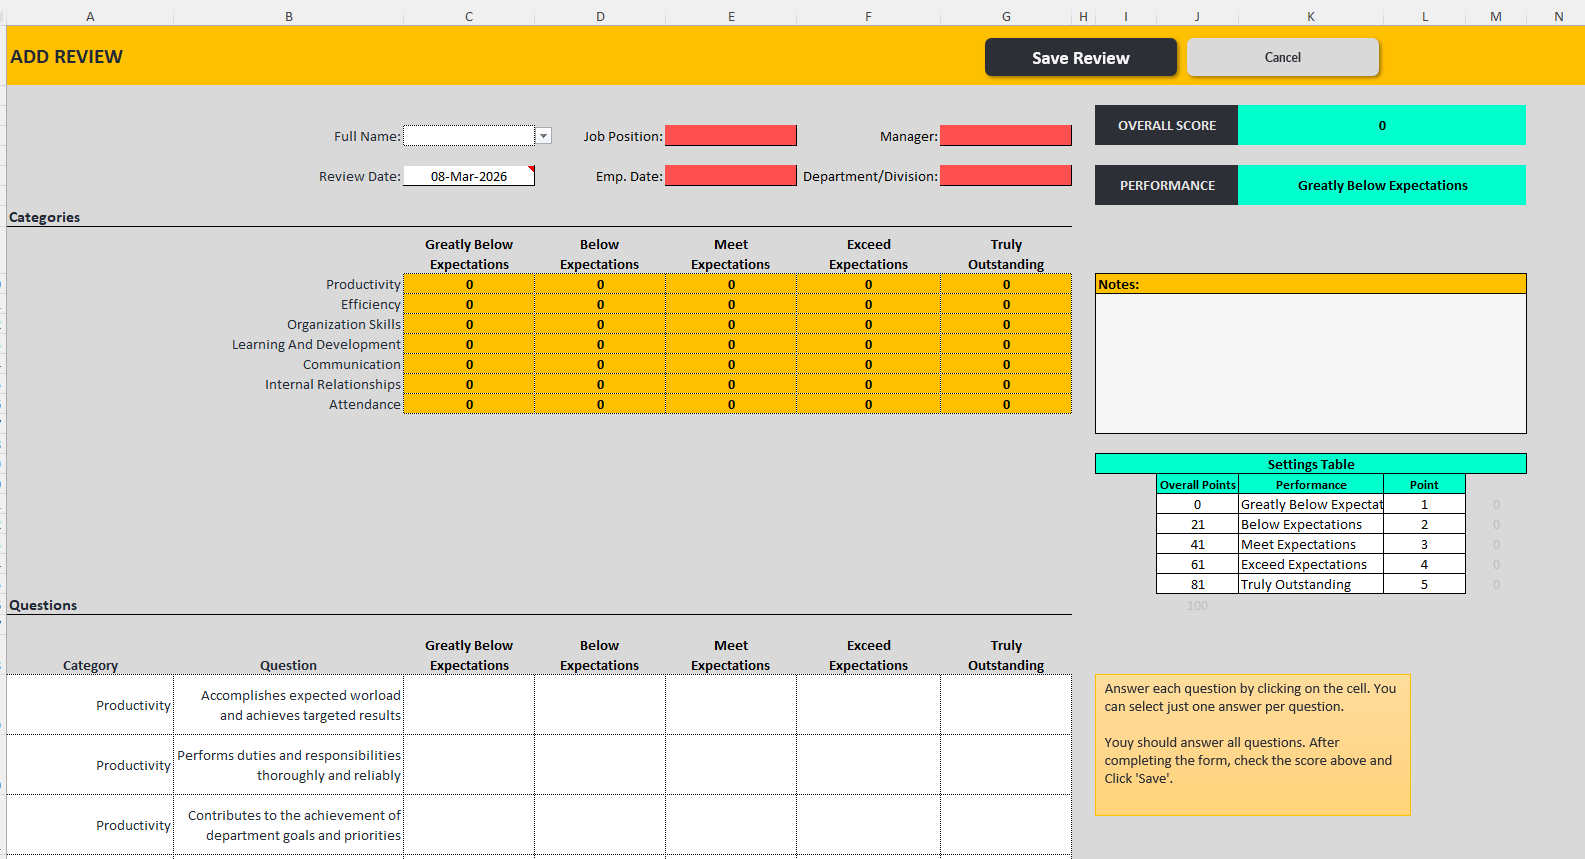The height and width of the screenshot is (859, 1585).
Task: Select the Full Name input cell
Action: [x=468, y=136]
